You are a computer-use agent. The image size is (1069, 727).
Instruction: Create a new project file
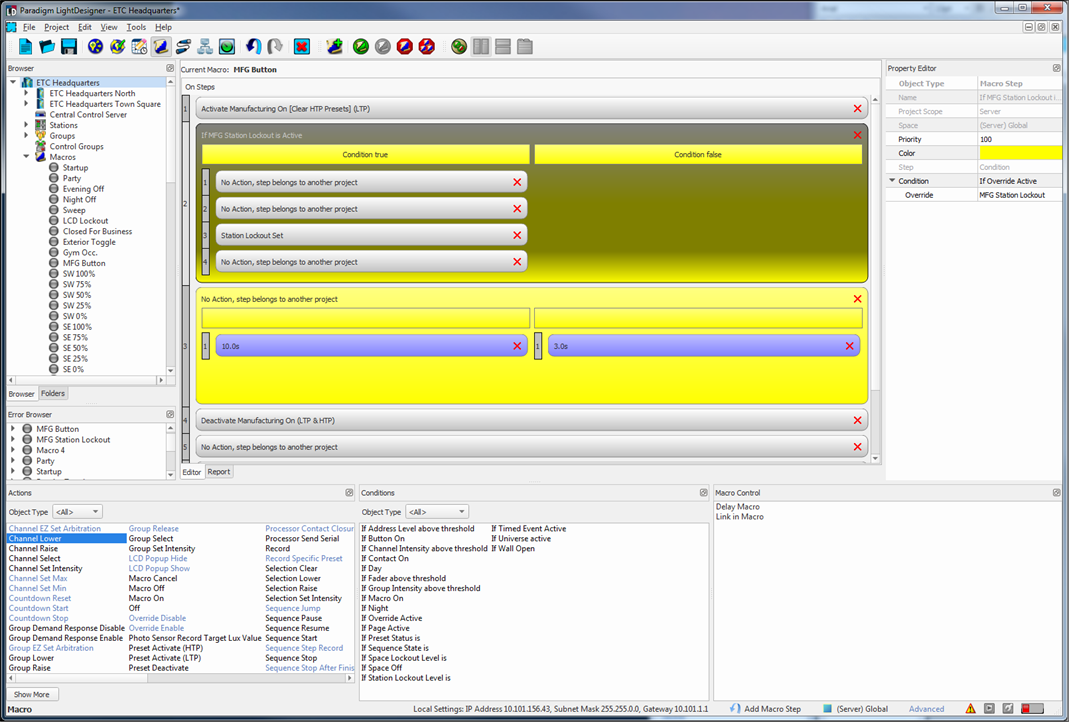point(25,46)
